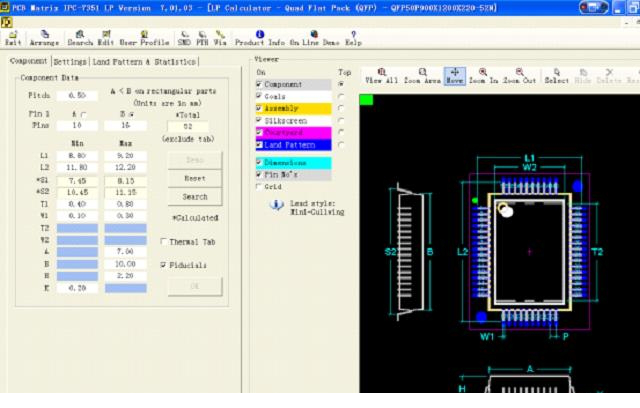
Task: Open Land Pattern & Statistics tab
Action: coord(144,62)
